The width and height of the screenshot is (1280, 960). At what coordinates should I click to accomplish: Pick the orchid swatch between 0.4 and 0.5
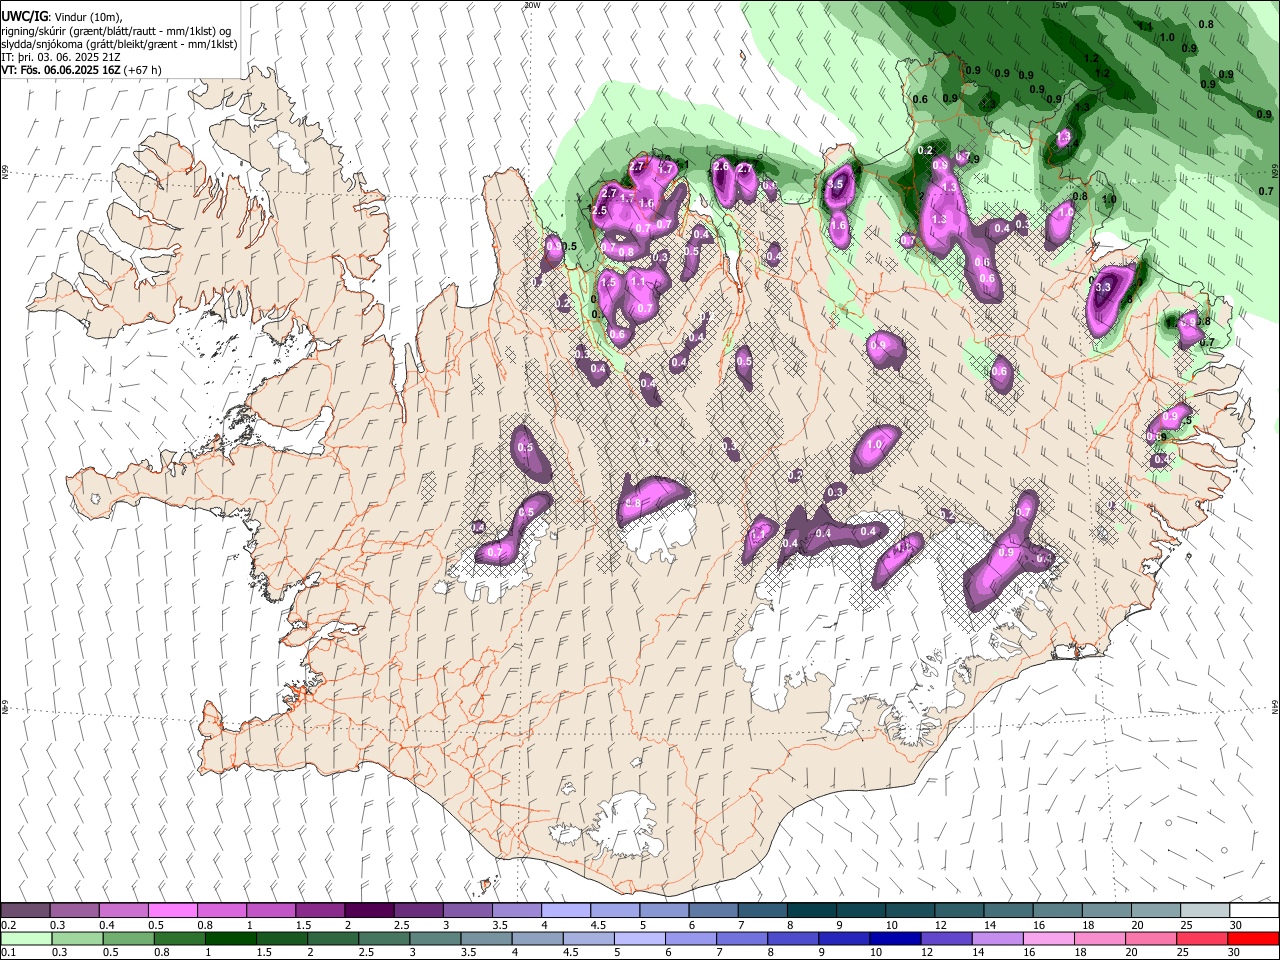tap(123, 911)
